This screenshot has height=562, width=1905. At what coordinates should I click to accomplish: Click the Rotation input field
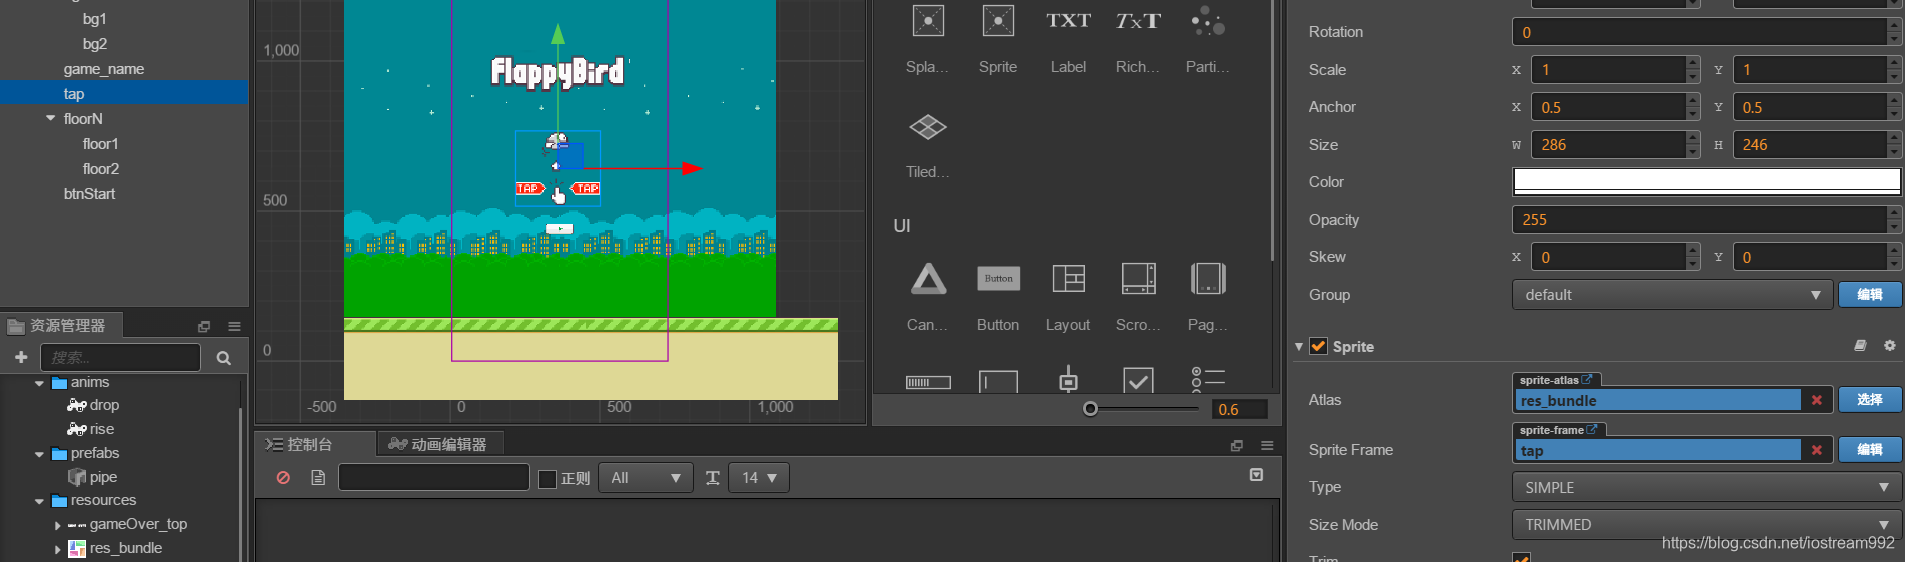(1700, 32)
